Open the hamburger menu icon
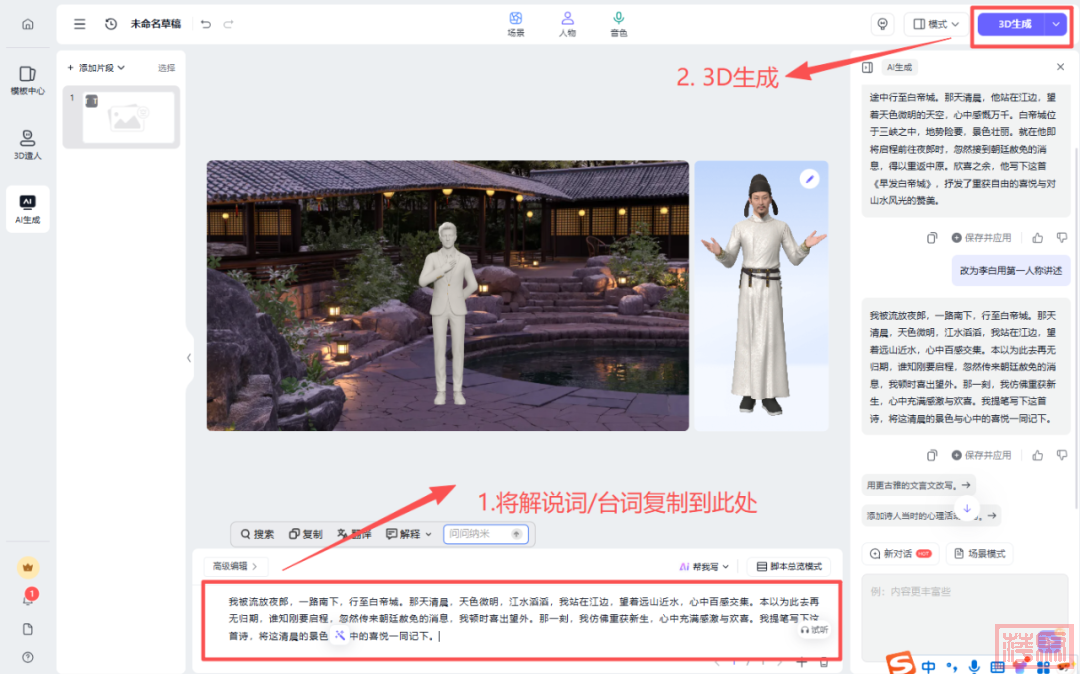This screenshot has height=674, width=1080. coord(80,24)
